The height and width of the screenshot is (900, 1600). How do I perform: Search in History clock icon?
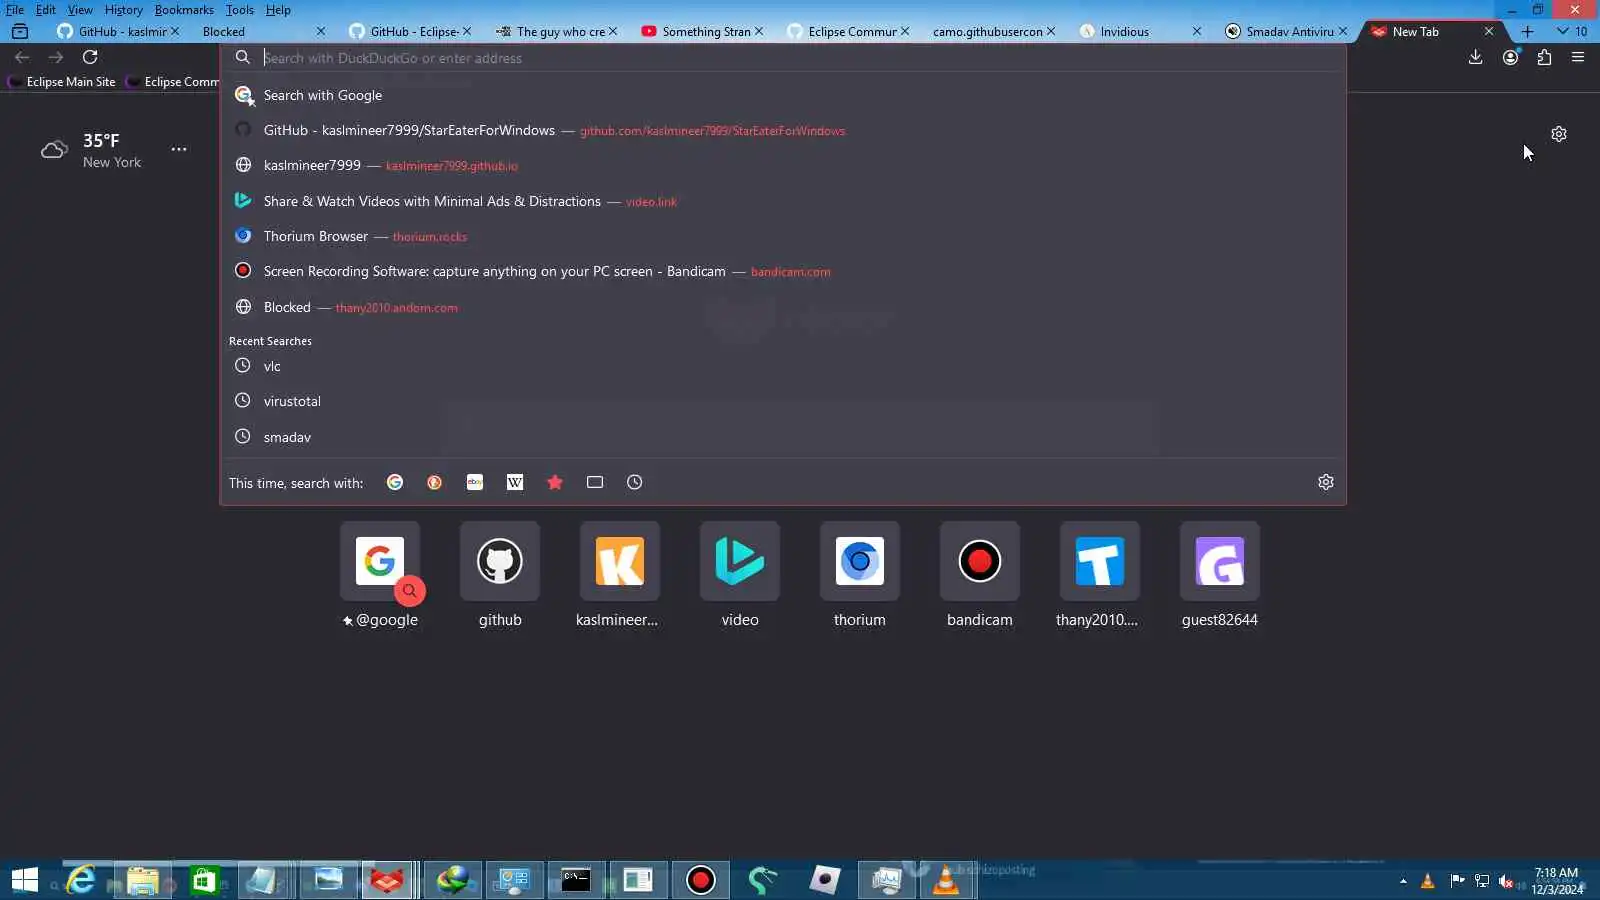[x=635, y=482]
